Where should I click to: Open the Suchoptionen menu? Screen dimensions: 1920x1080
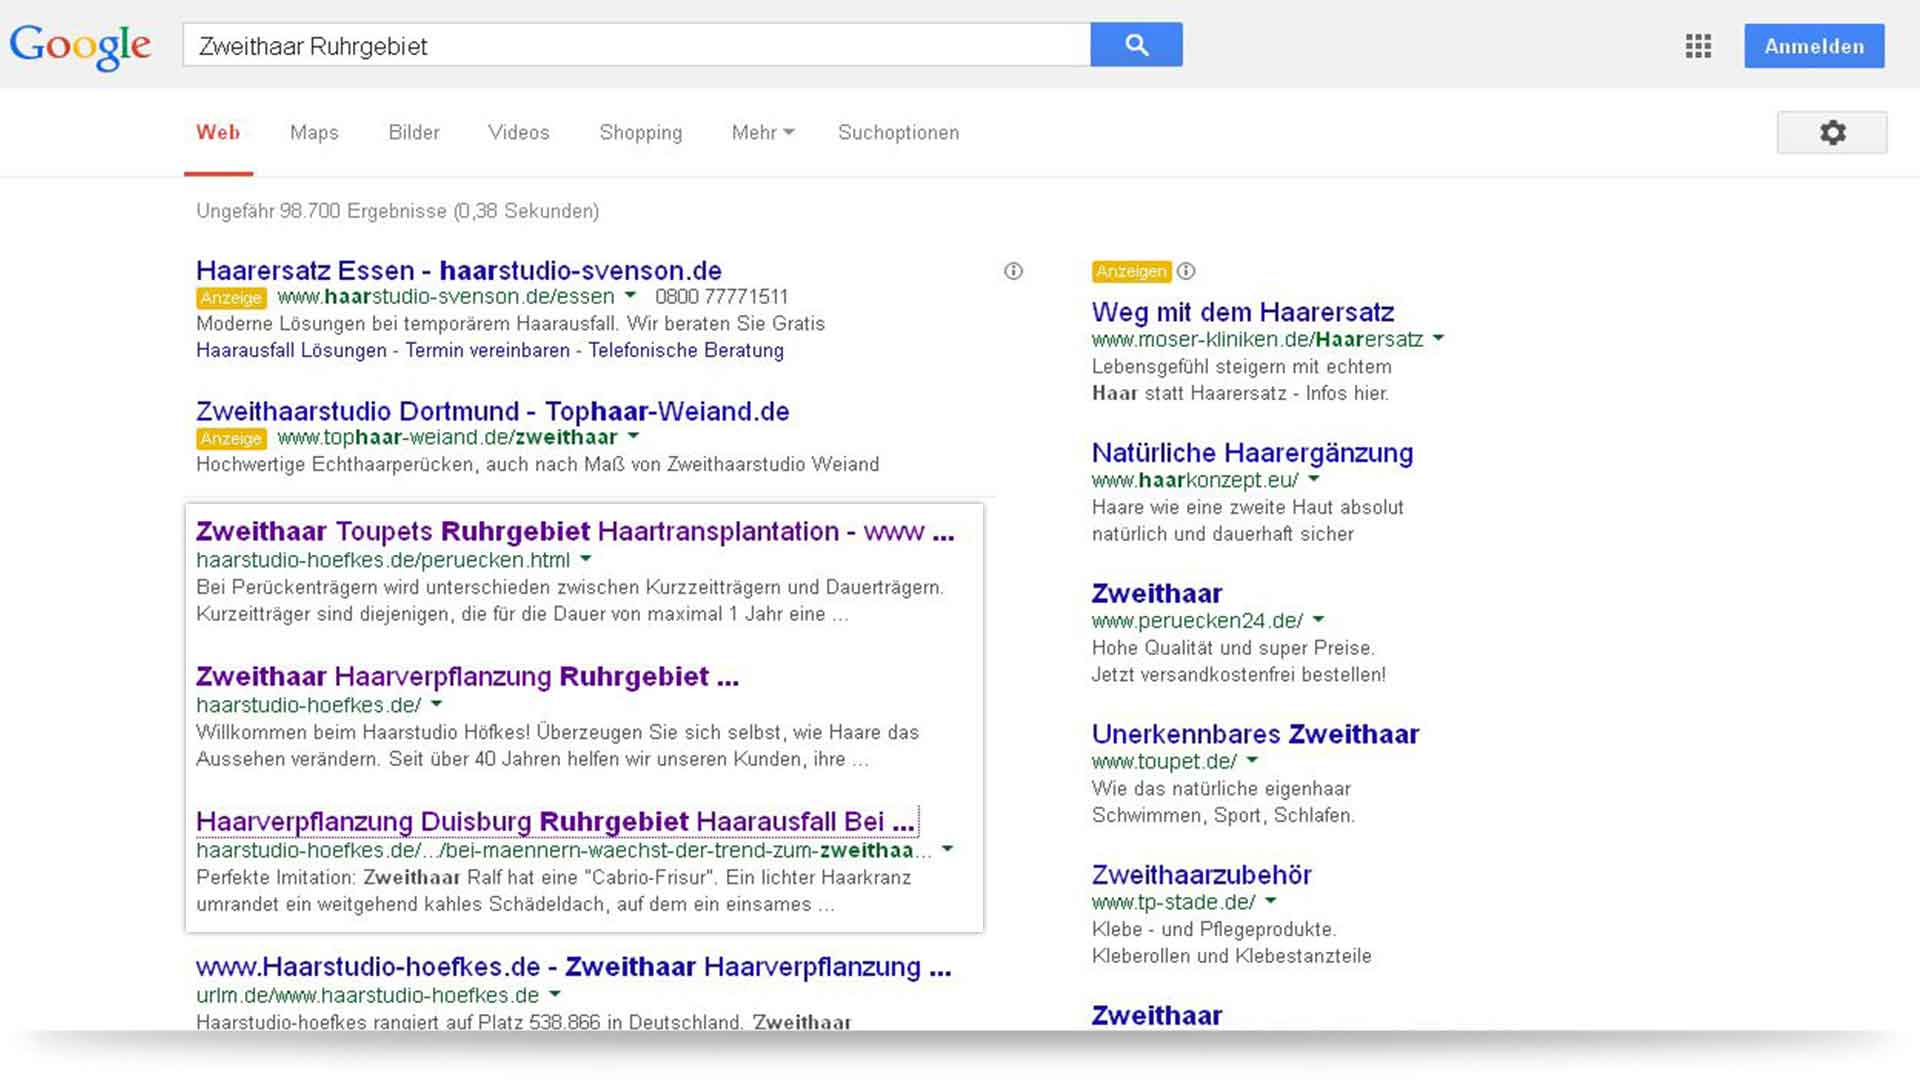point(898,132)
